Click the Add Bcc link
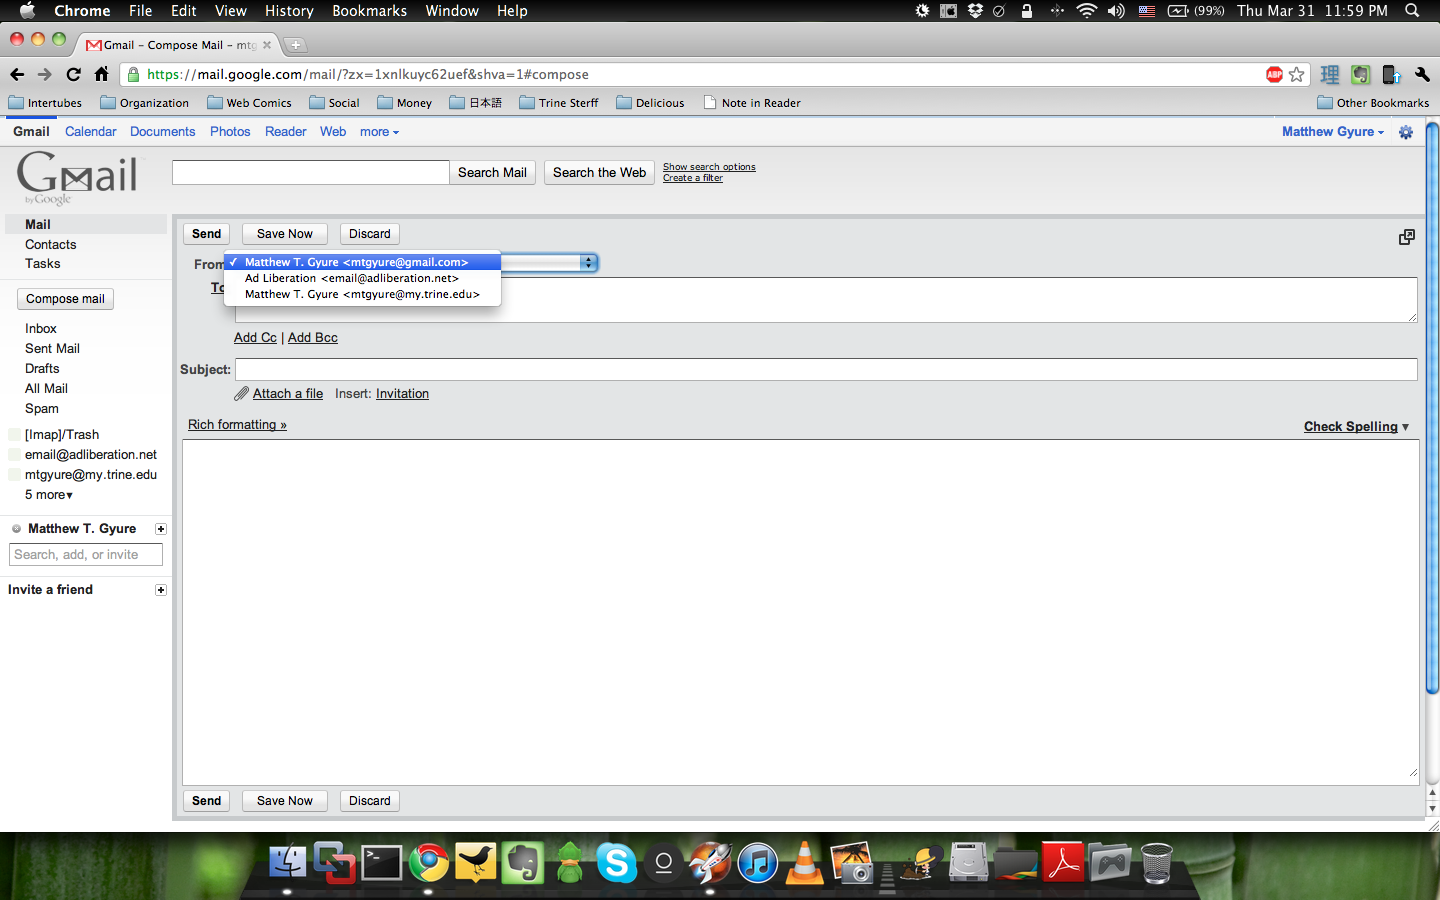The height and width of the screenshot is (900, 1440). click(x=312, y=338)
